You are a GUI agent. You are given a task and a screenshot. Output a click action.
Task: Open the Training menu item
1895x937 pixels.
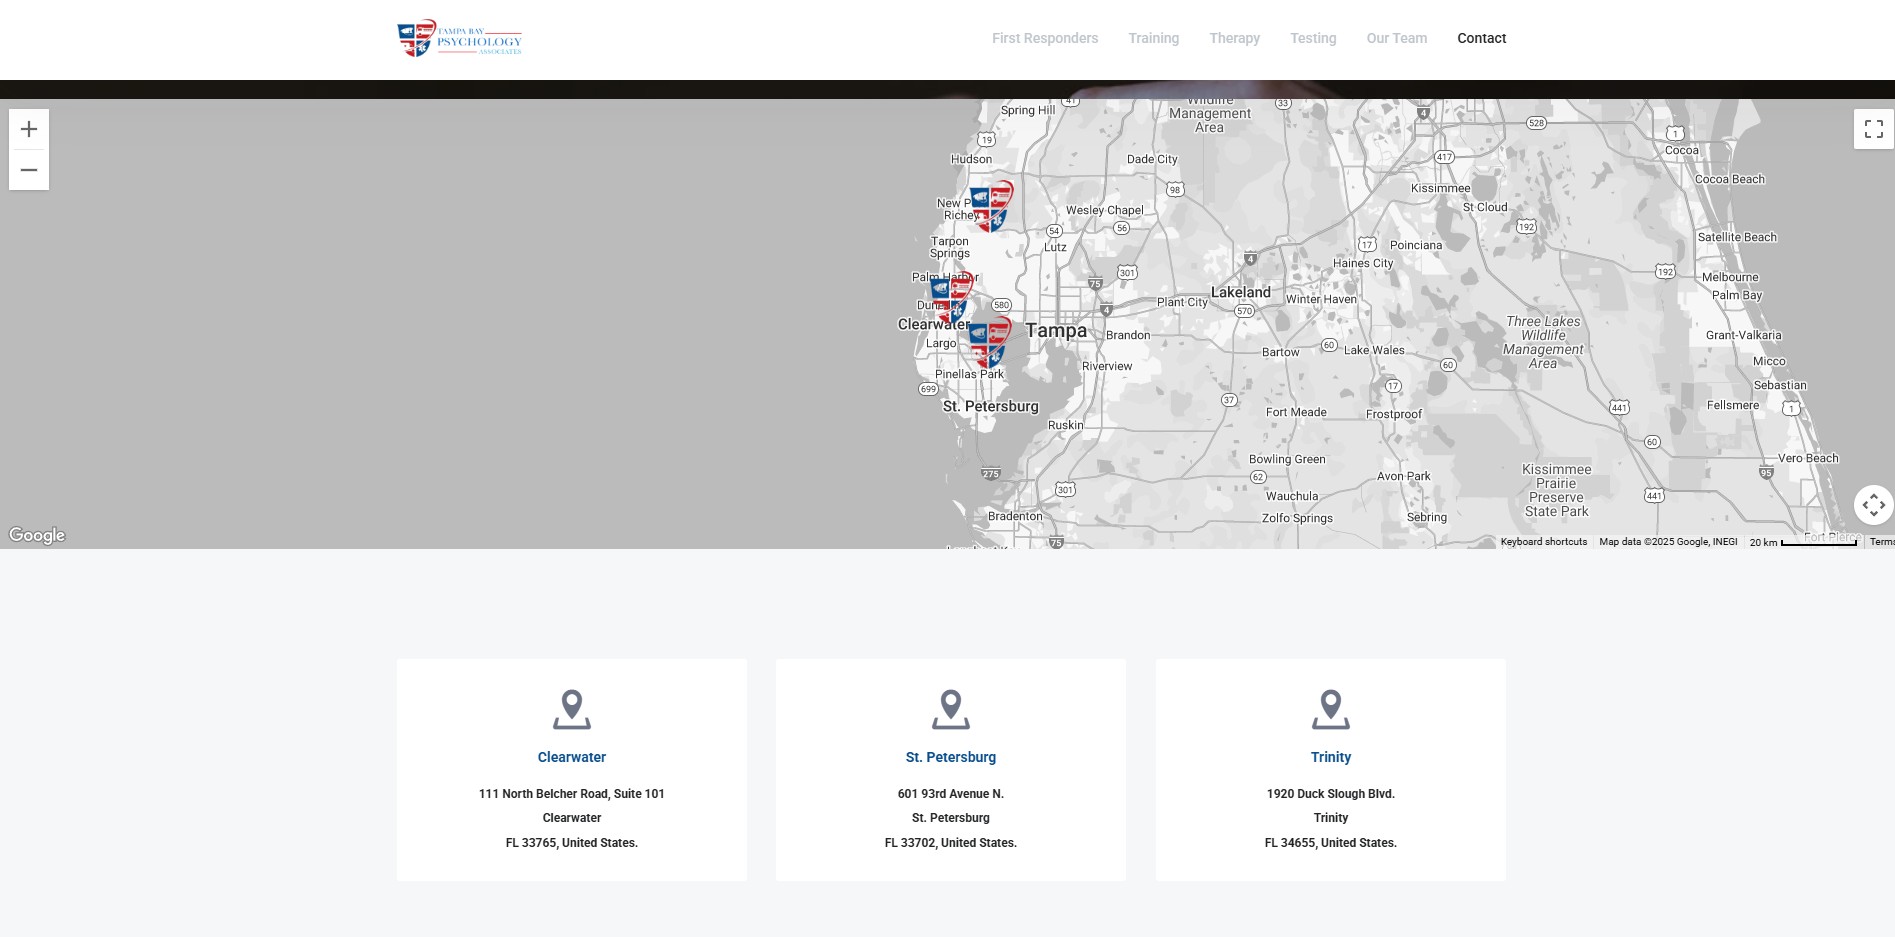[1153, 38]
